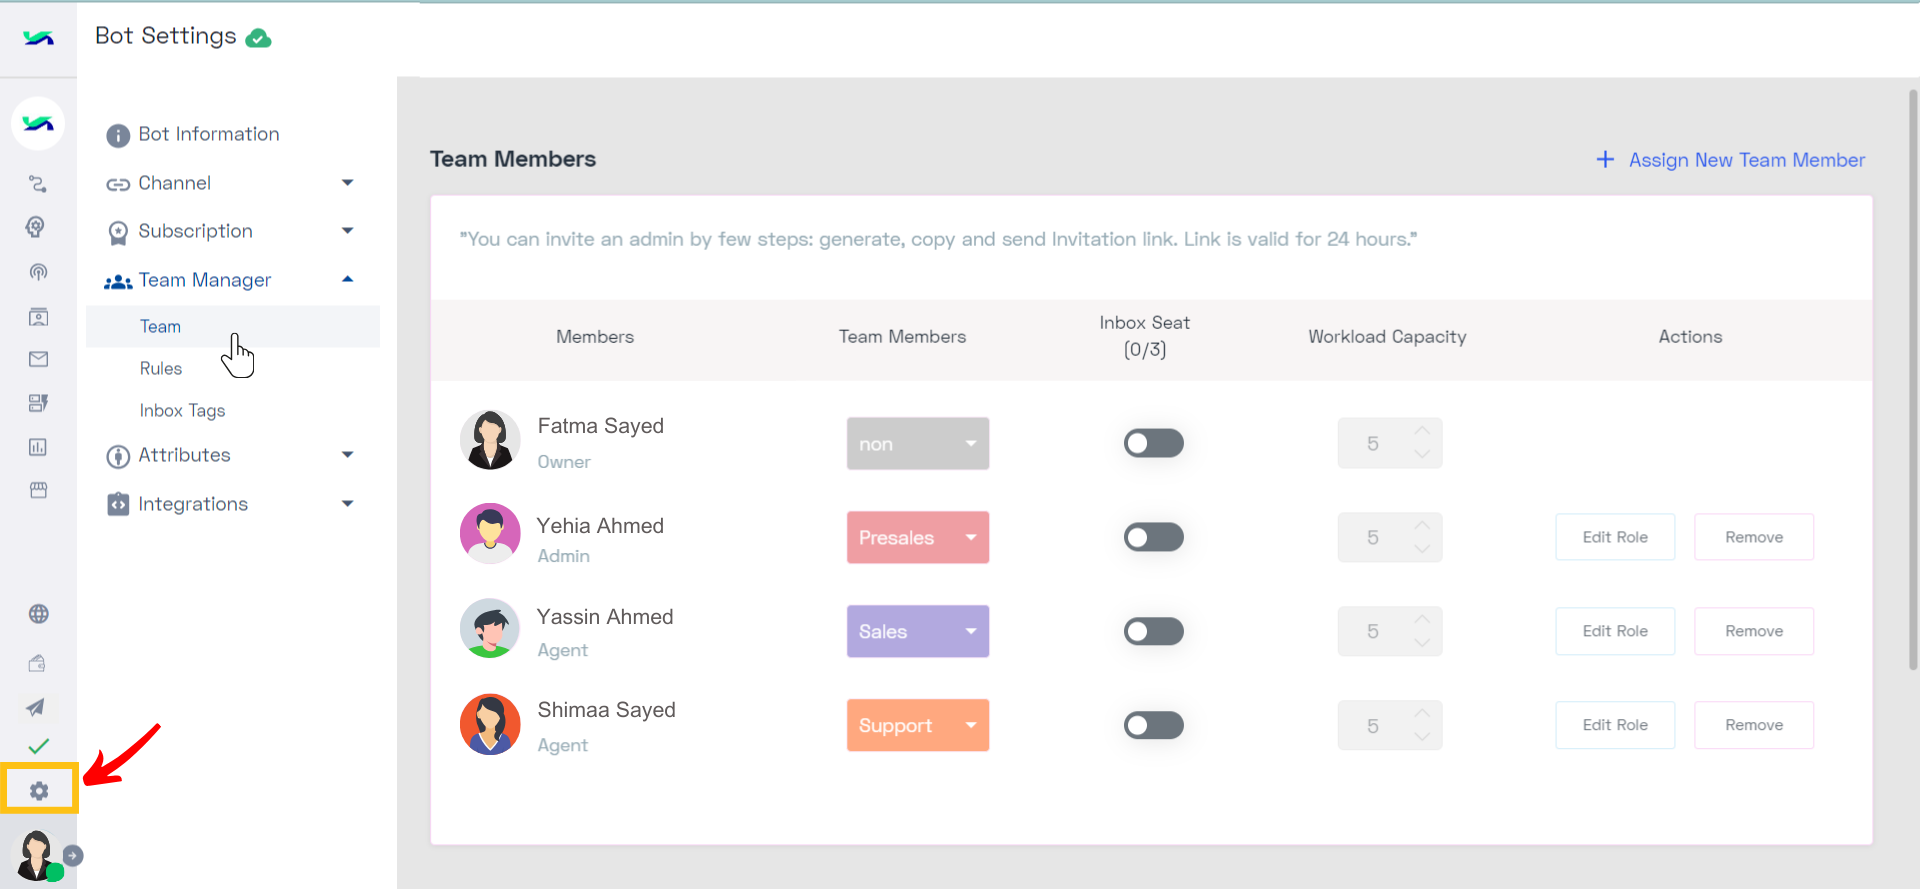Click the globe icon in left sidebar
Image resolution: width=1920 pixels, height=889 pixels.
[39, 614]
